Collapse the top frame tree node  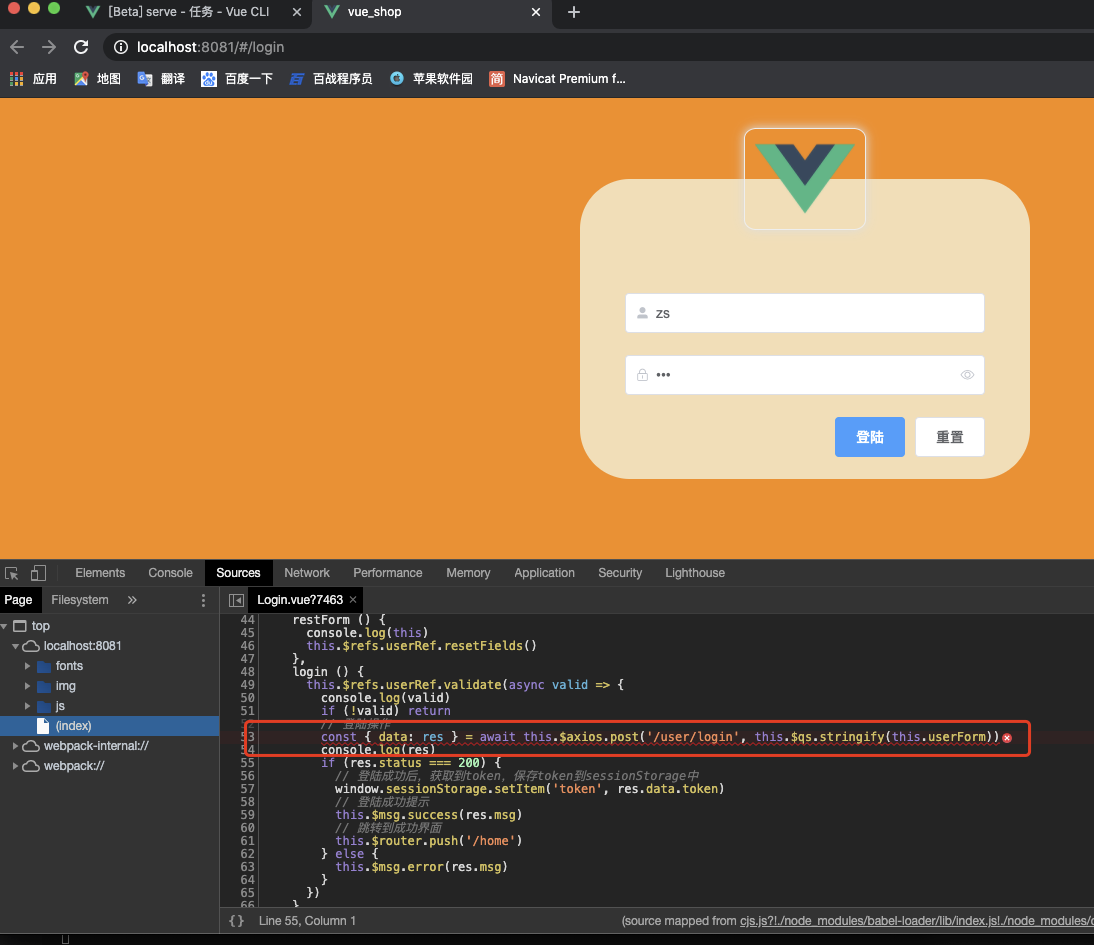coord(5,626)
